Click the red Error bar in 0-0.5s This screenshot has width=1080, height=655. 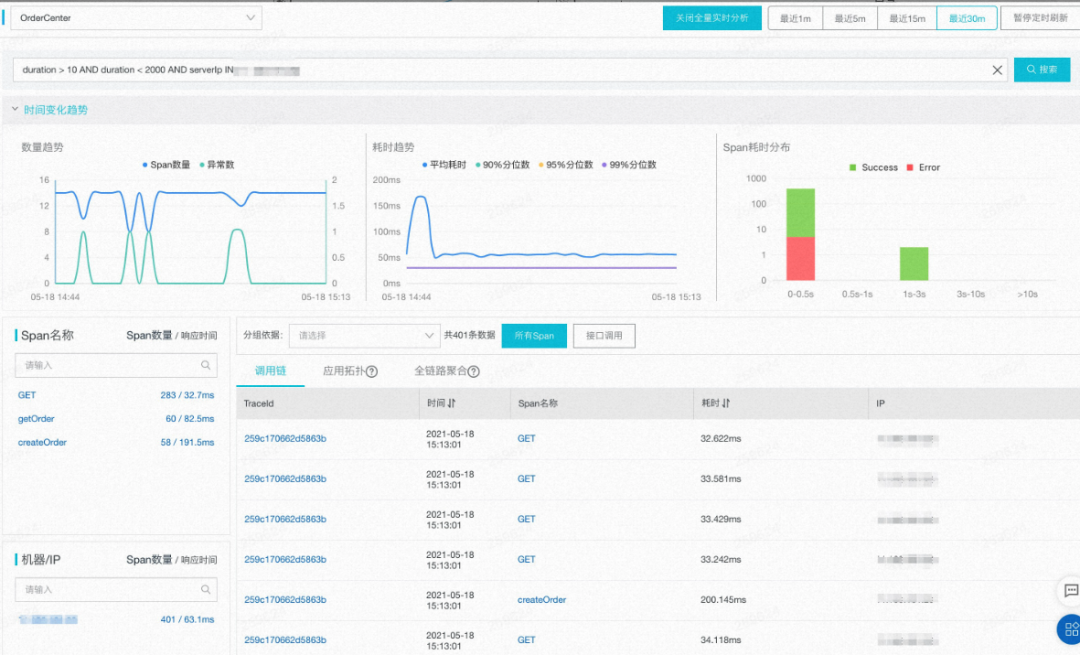pos(800,258)
